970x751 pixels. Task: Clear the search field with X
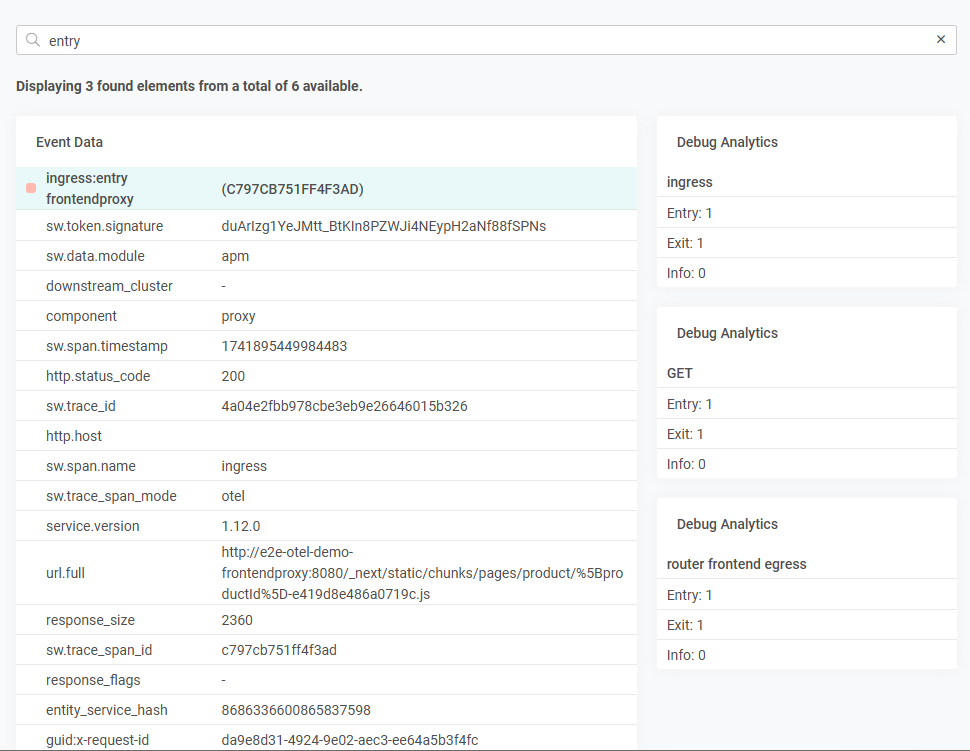[x=940, y=40]
